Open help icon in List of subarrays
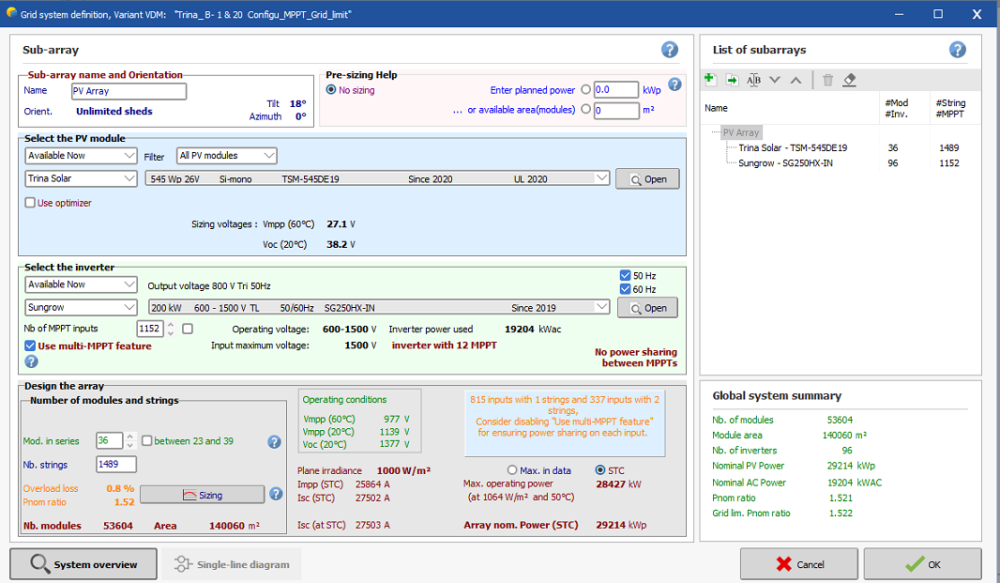Viewport: 1000px width, 583px height. 957,50
